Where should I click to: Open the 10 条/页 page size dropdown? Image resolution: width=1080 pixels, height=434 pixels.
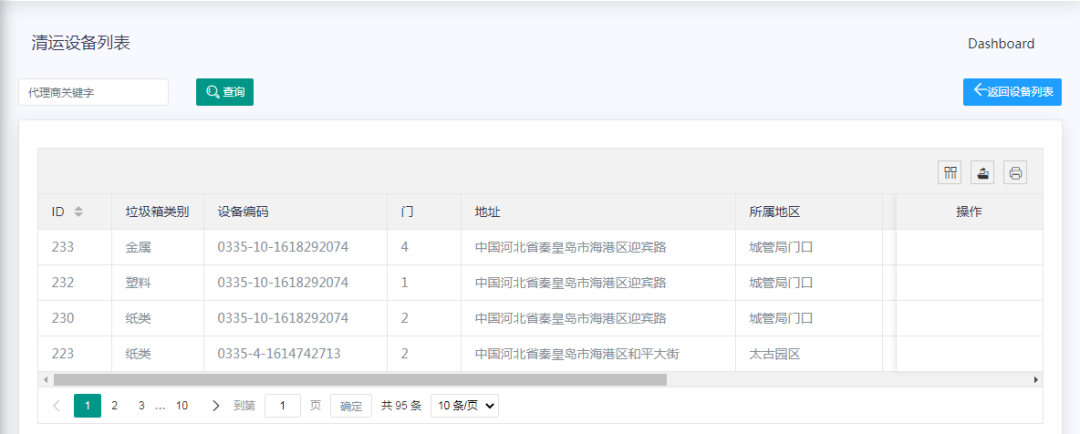464,406
